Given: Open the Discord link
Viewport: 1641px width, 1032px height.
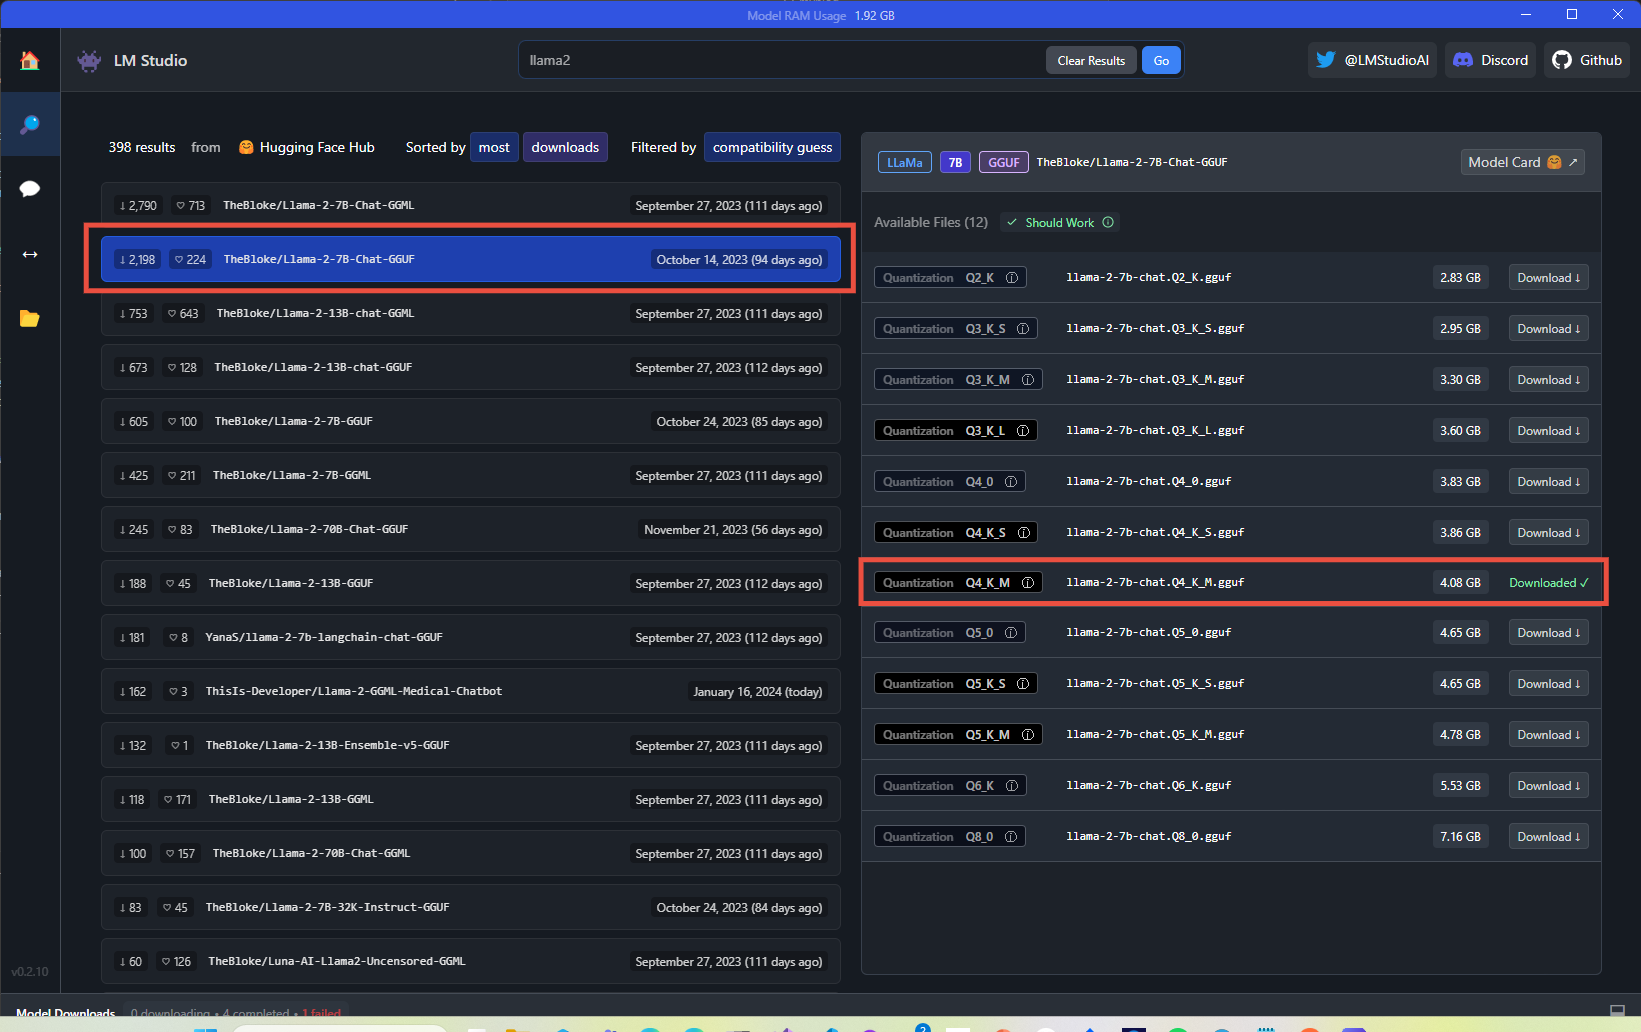Looking at the screenshot, I should [x=1490, y=60].
